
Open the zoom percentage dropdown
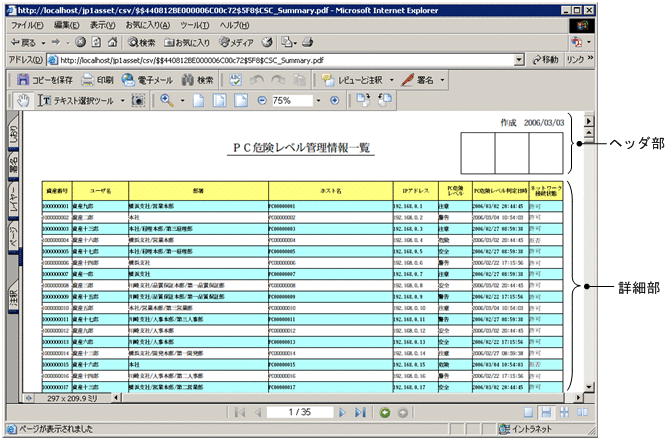click(318, 101)
